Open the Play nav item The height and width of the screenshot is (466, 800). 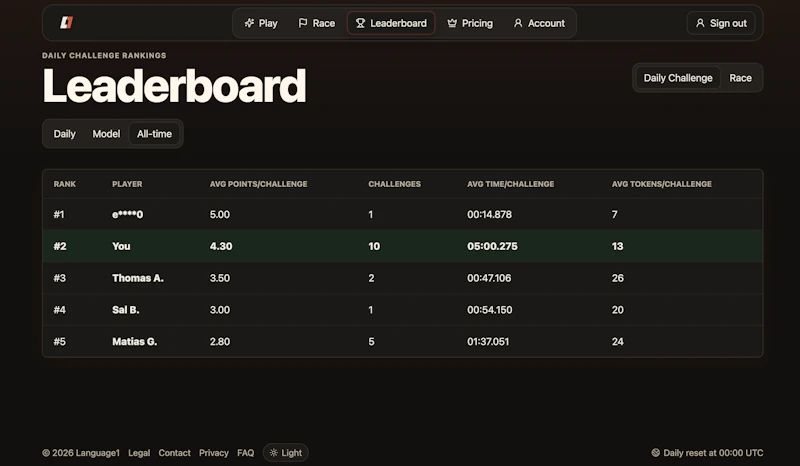coord(261,23)
